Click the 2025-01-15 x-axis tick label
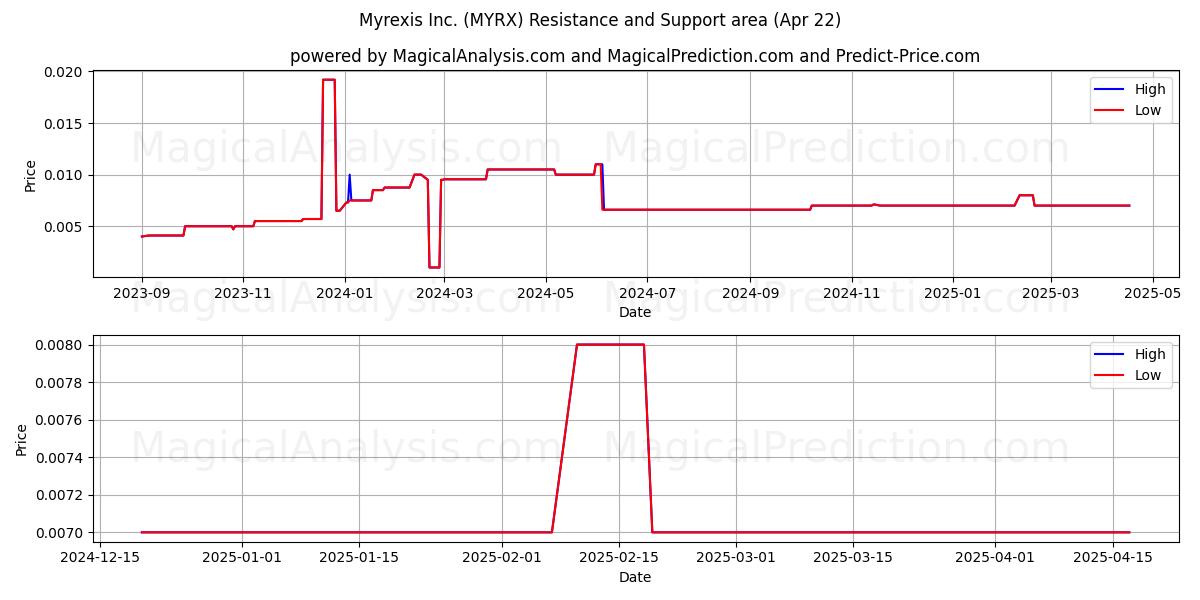The width and height of the screenshot is (1200, 600). (x=357, y=559)
